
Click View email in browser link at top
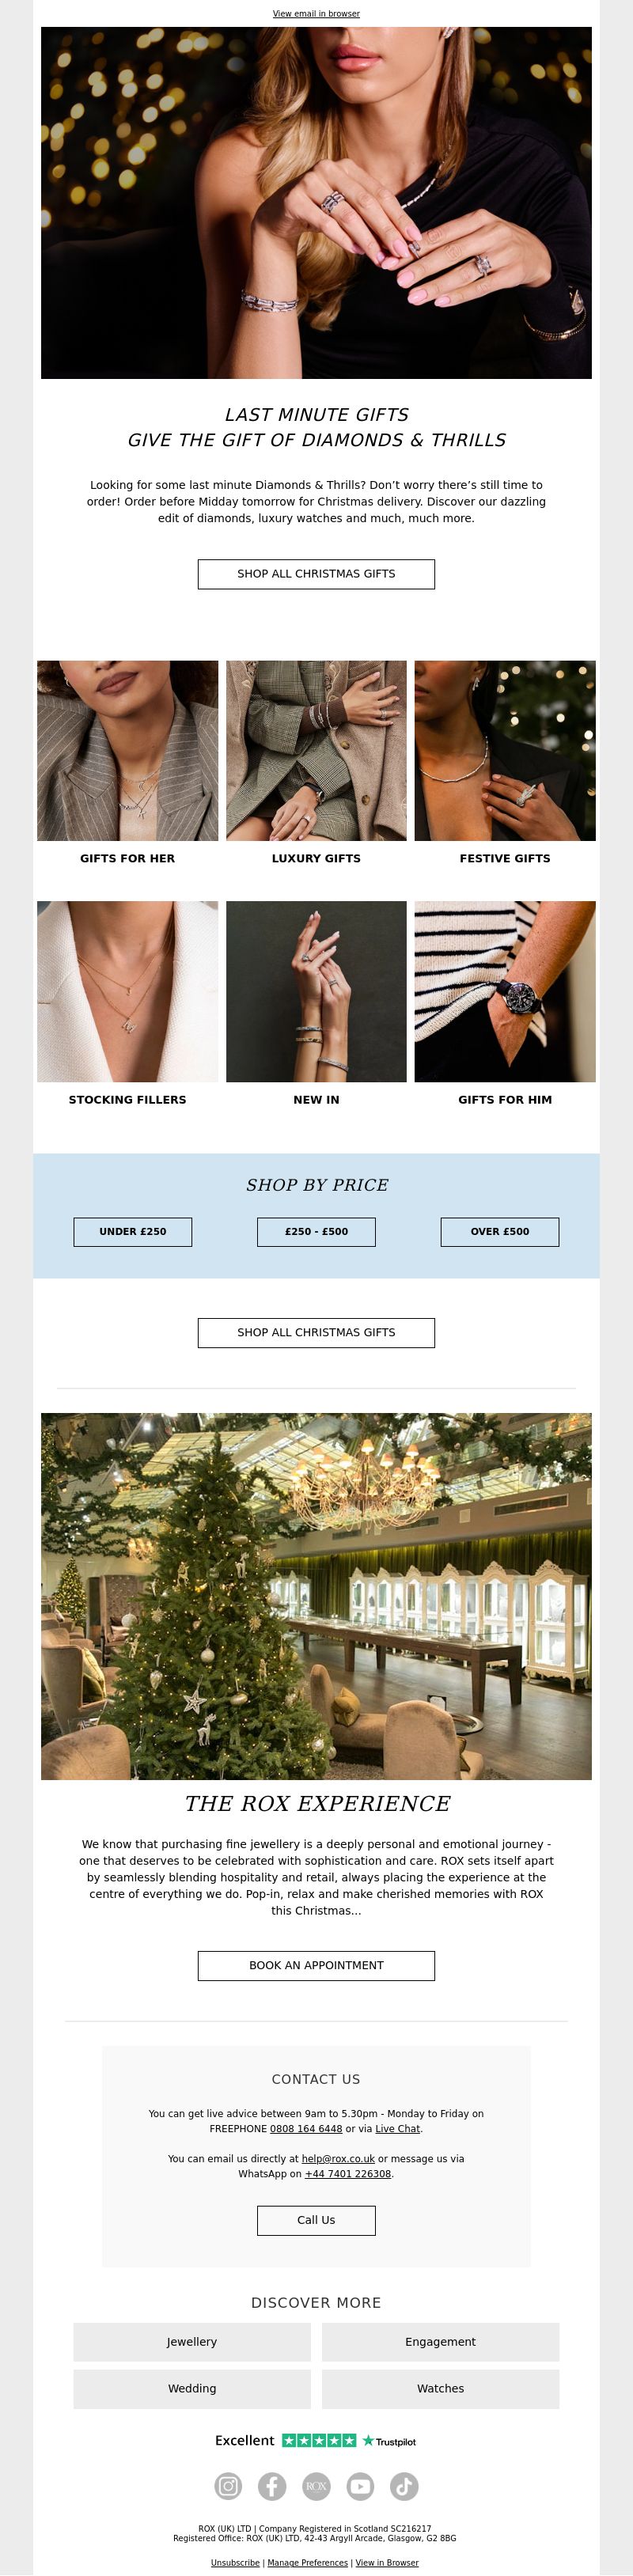click(x=316, y=14)
